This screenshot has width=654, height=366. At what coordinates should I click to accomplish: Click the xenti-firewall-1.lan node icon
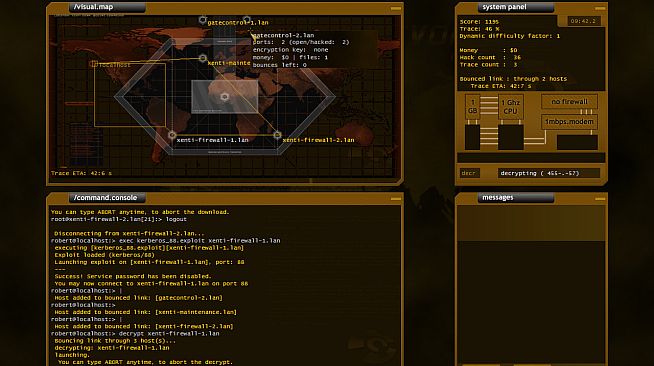172,135
